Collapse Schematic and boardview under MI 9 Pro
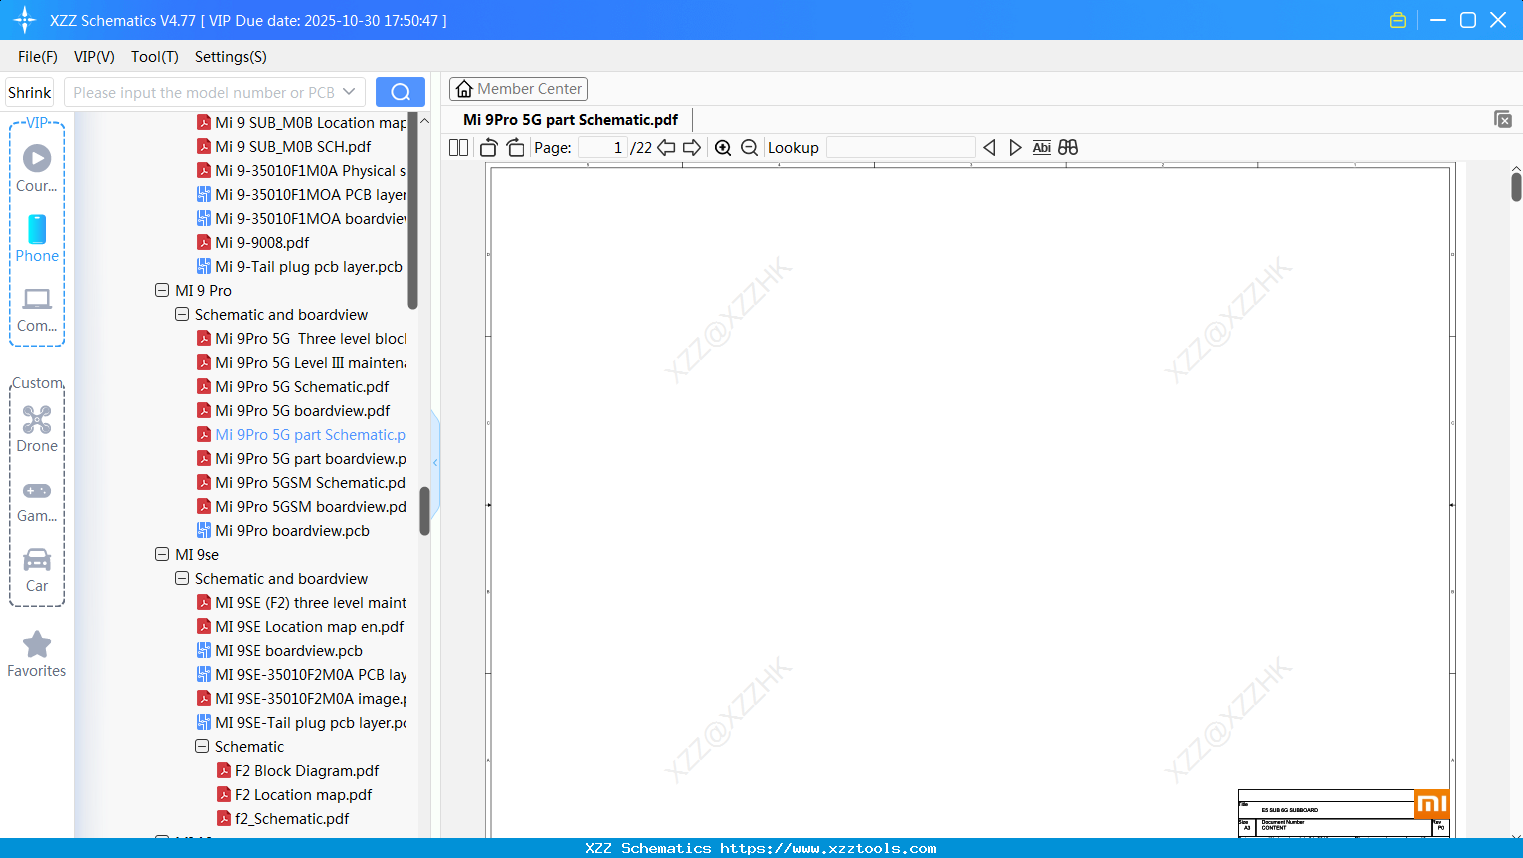Viewport: 1523px width, 858px height. point(182,315)
